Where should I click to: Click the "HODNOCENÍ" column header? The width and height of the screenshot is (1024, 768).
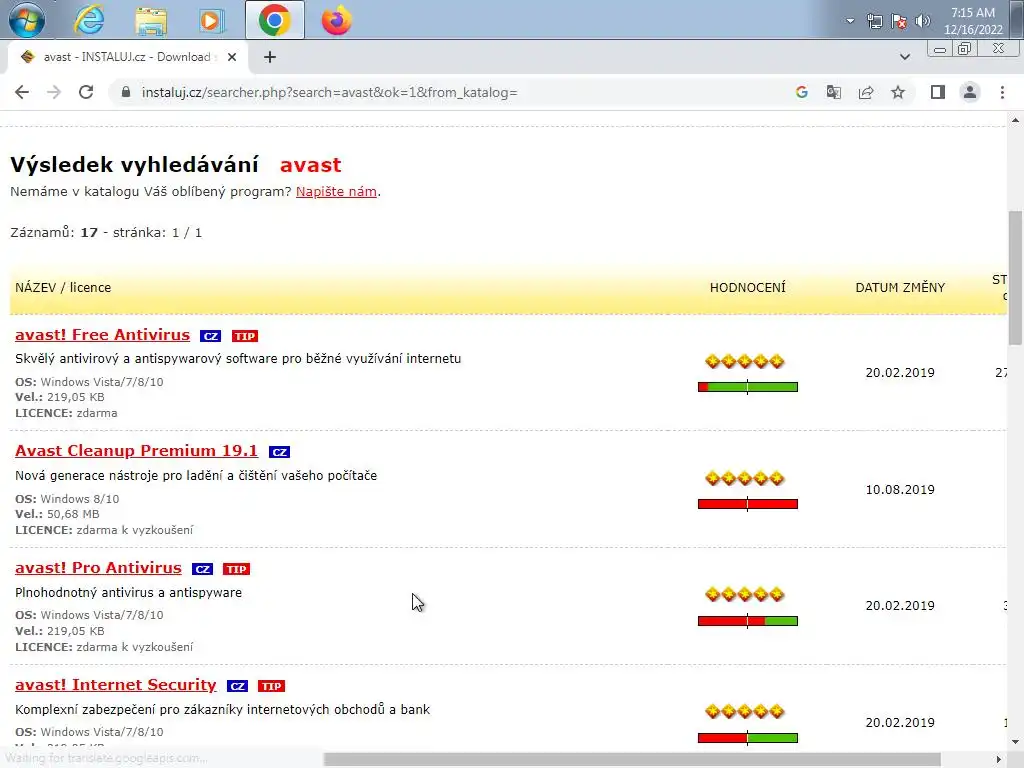[x=748, y=287]
